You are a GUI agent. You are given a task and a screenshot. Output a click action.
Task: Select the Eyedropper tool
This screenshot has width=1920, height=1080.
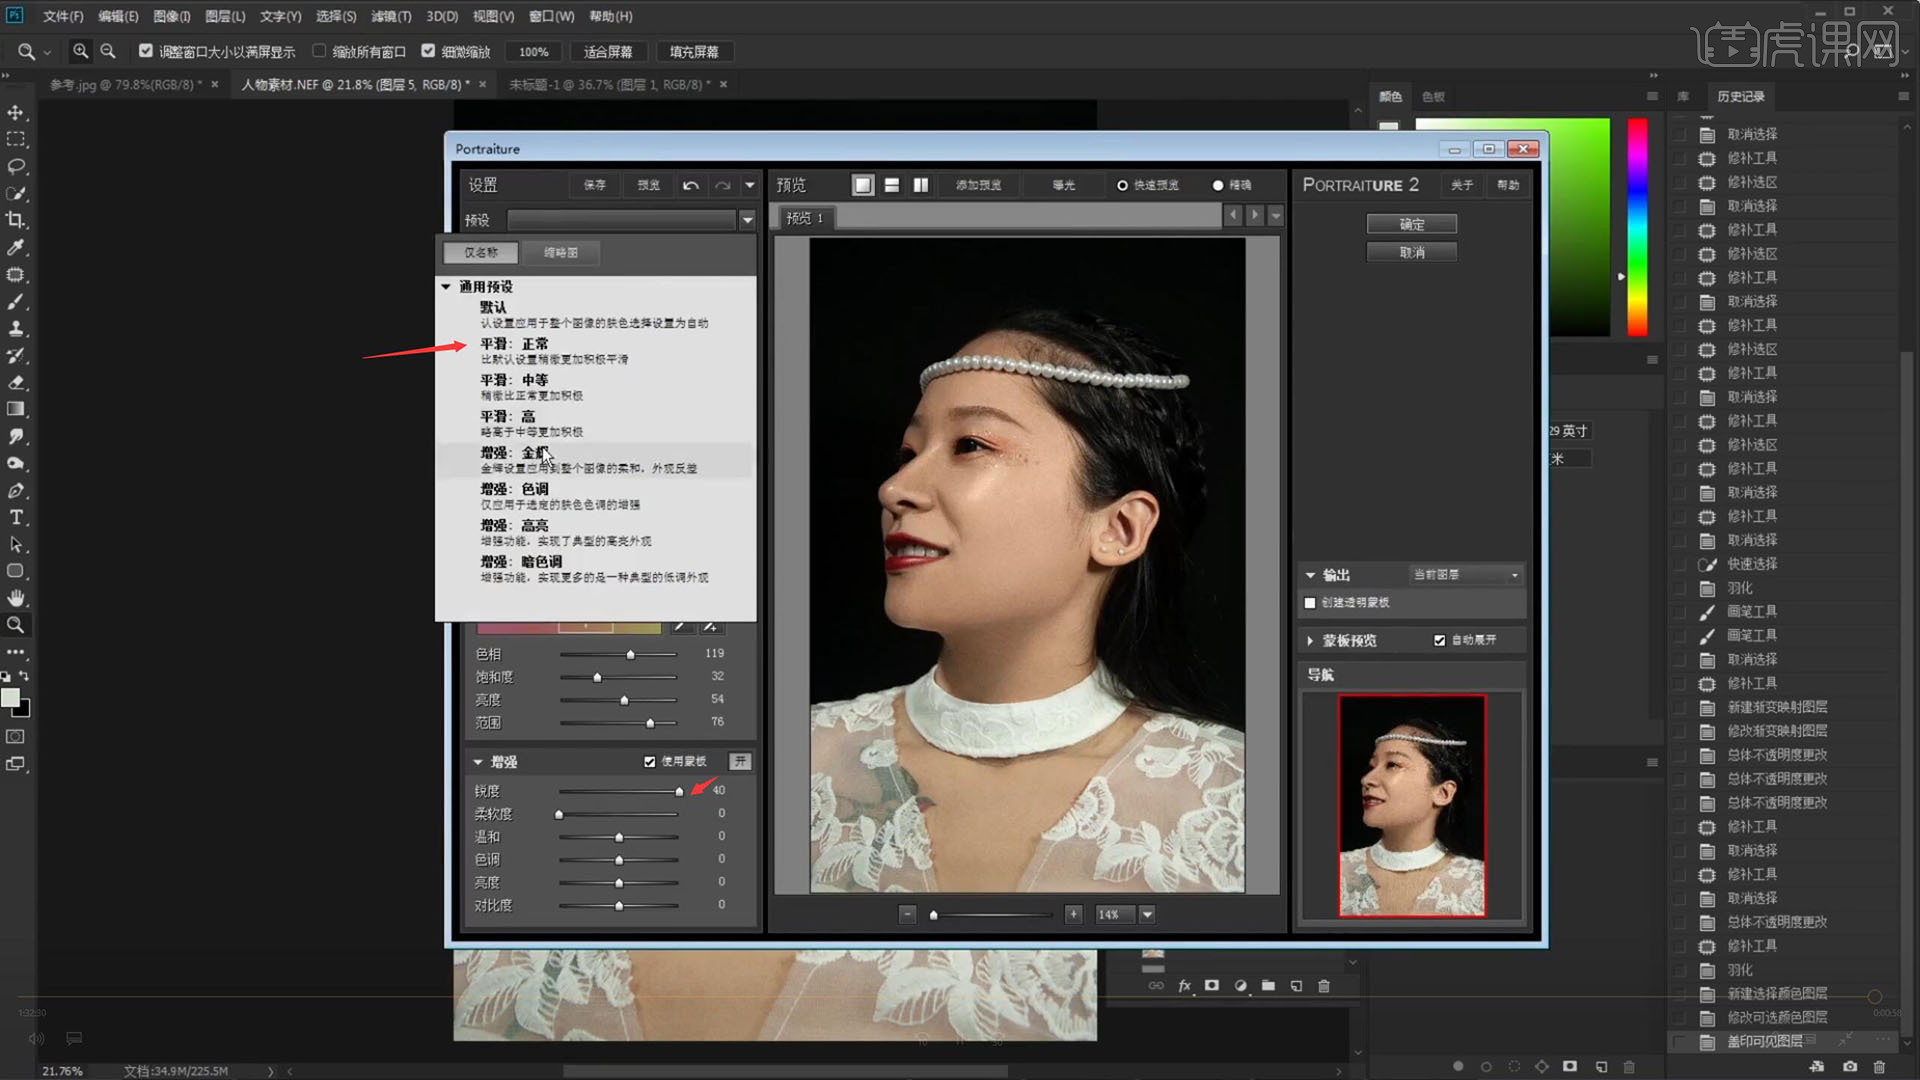pyautogui.click(x=16, y=247)
